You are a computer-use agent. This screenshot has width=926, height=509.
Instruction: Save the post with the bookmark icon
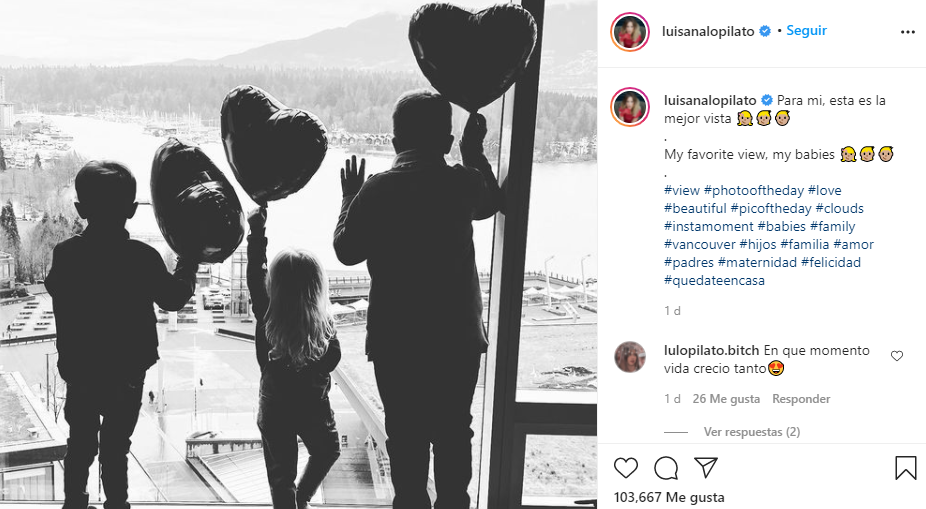pos(905,468)
